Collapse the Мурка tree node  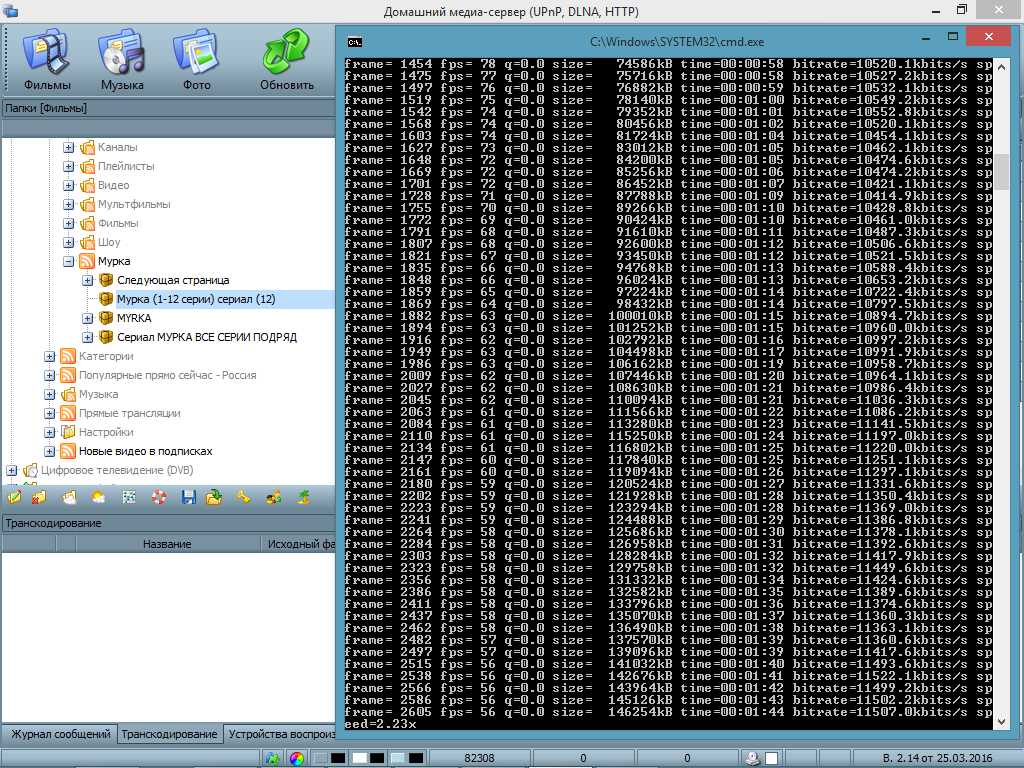click(x=69, y=261)
